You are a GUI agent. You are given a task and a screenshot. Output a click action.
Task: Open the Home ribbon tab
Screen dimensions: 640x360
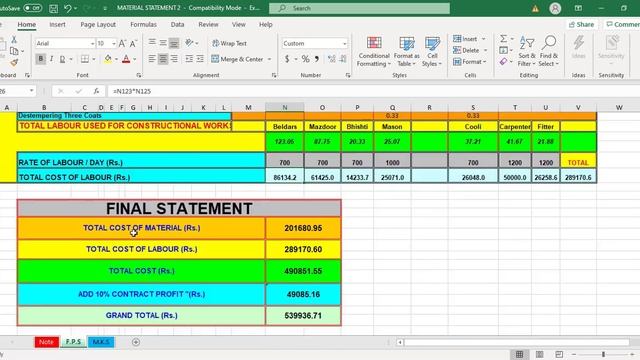click(x=27, y=24)
